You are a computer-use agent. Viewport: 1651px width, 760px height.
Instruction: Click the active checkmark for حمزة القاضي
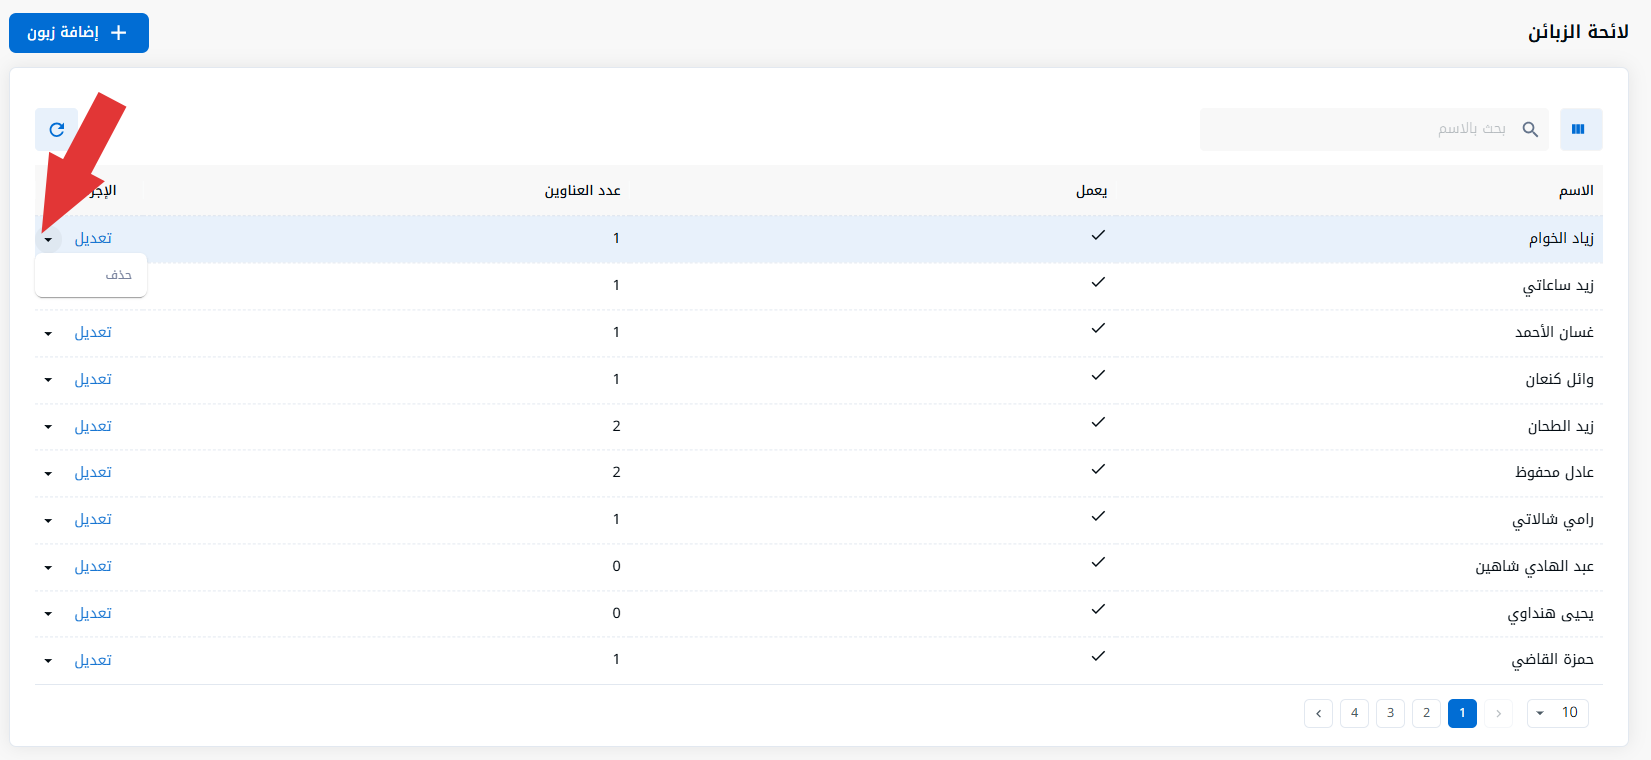pos(1098,656)
